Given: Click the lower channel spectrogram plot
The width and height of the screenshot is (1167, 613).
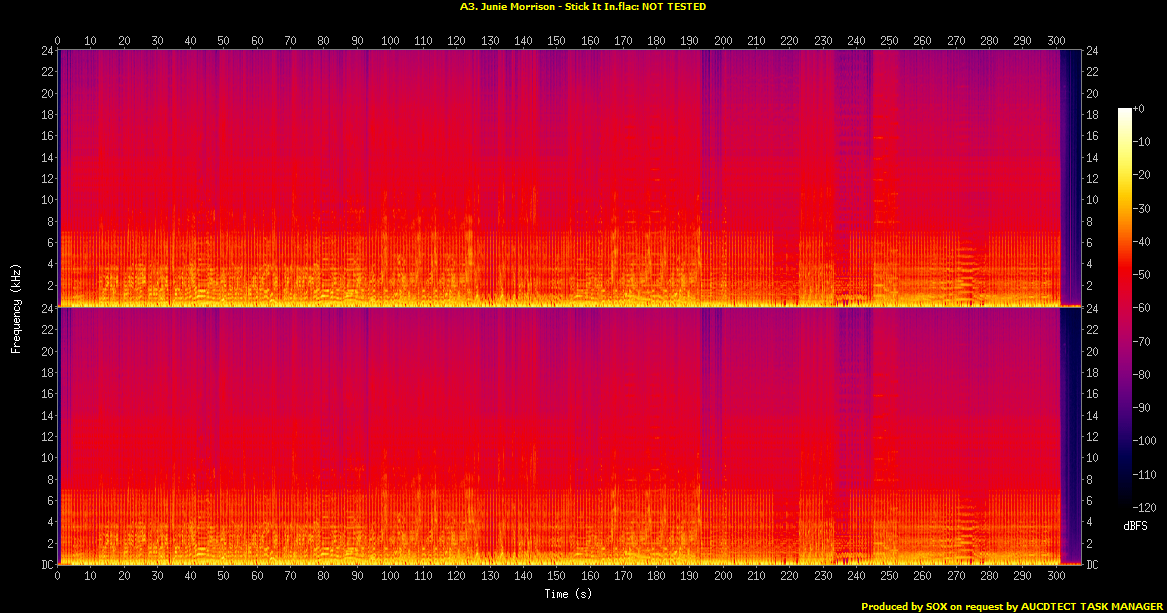Looking at the screenshot, I should (569, 436).
